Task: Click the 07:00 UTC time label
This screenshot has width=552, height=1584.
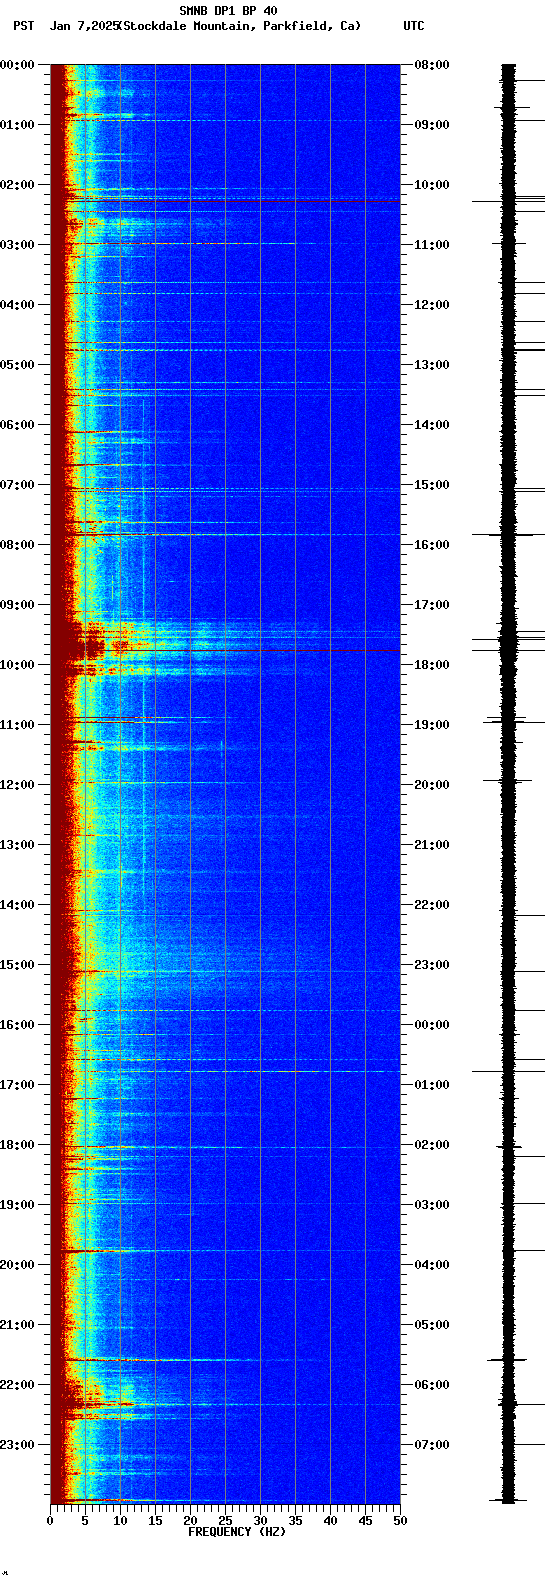Action: 432,1445
